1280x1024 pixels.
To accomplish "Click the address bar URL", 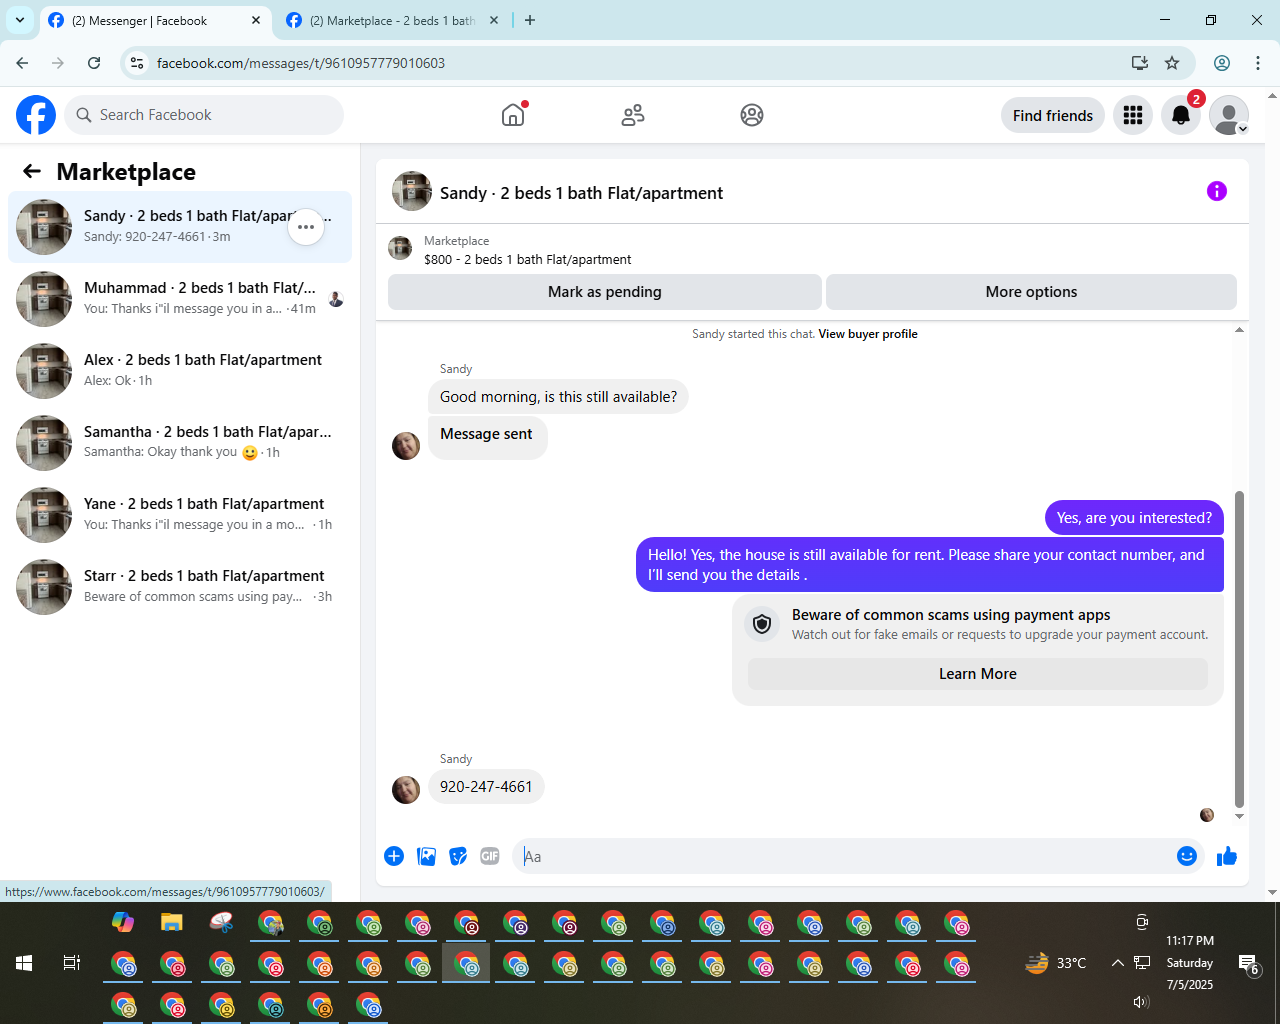I will 301,63.
